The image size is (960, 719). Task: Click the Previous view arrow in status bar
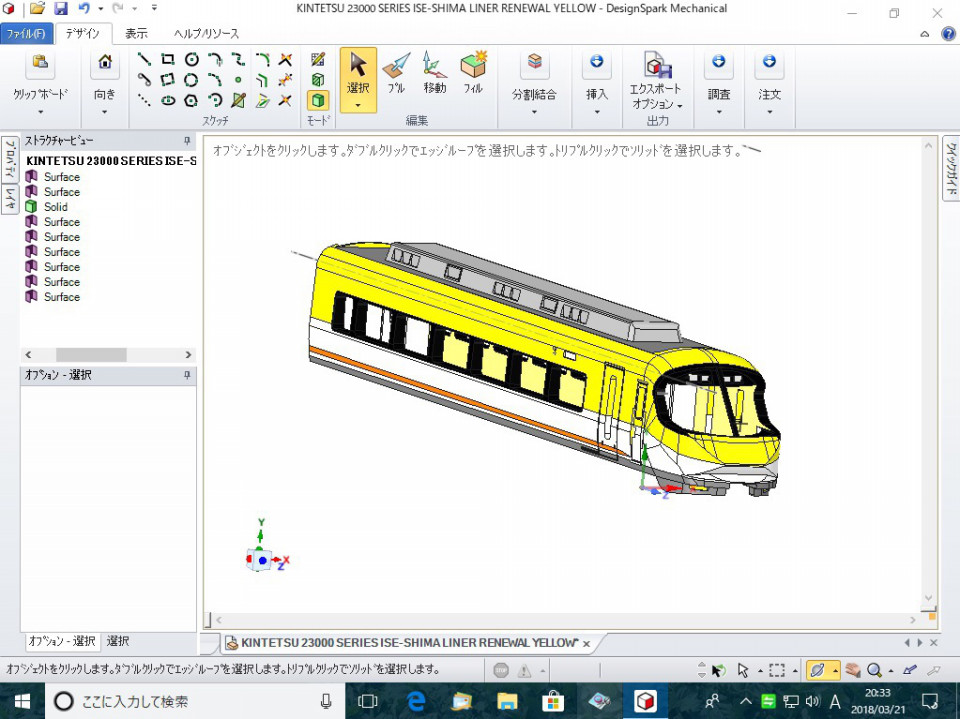[910, 670]
